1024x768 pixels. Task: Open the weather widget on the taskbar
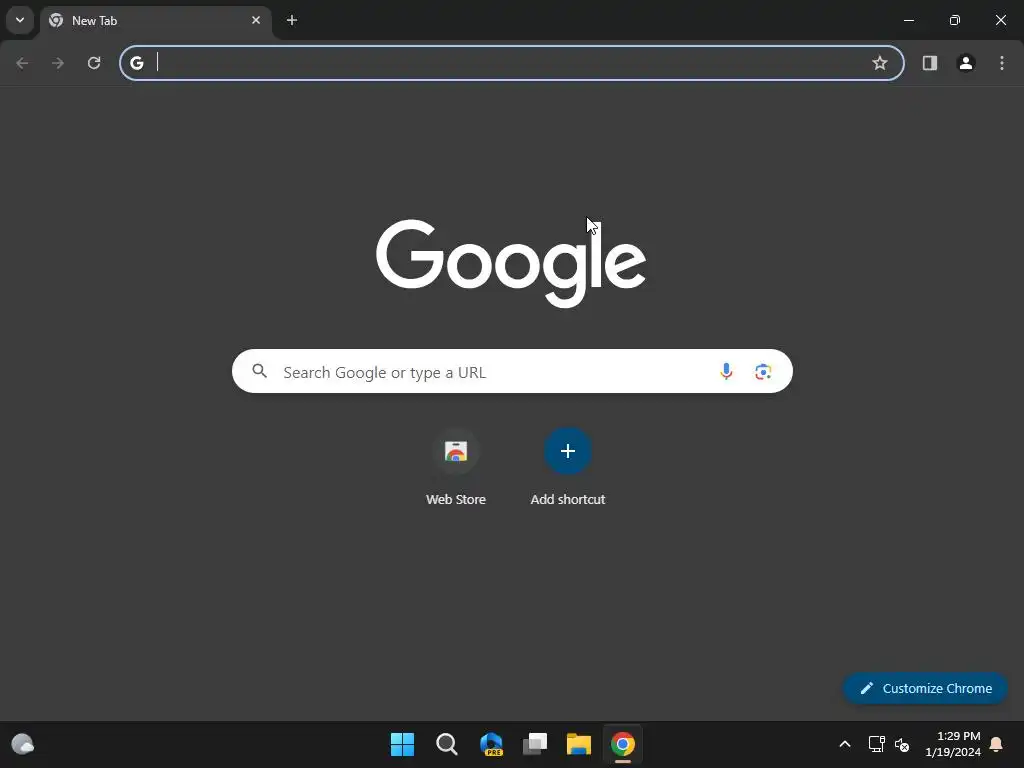pos(23,744)
